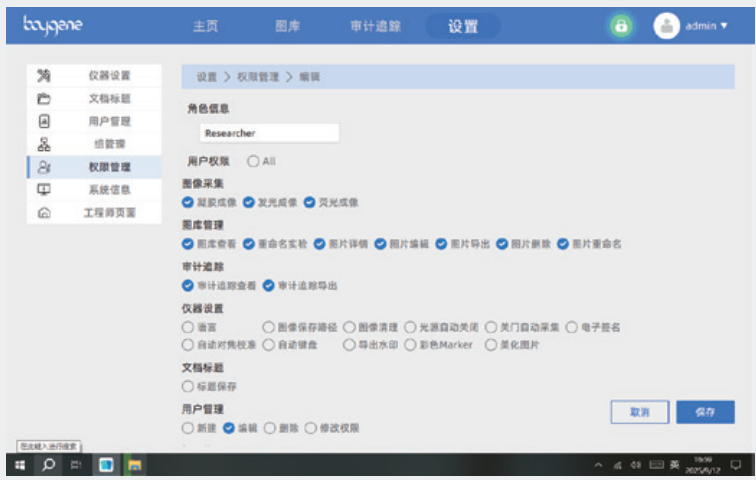Enable 电子签名 permission
756x480 pixels.
pos(572,328)
